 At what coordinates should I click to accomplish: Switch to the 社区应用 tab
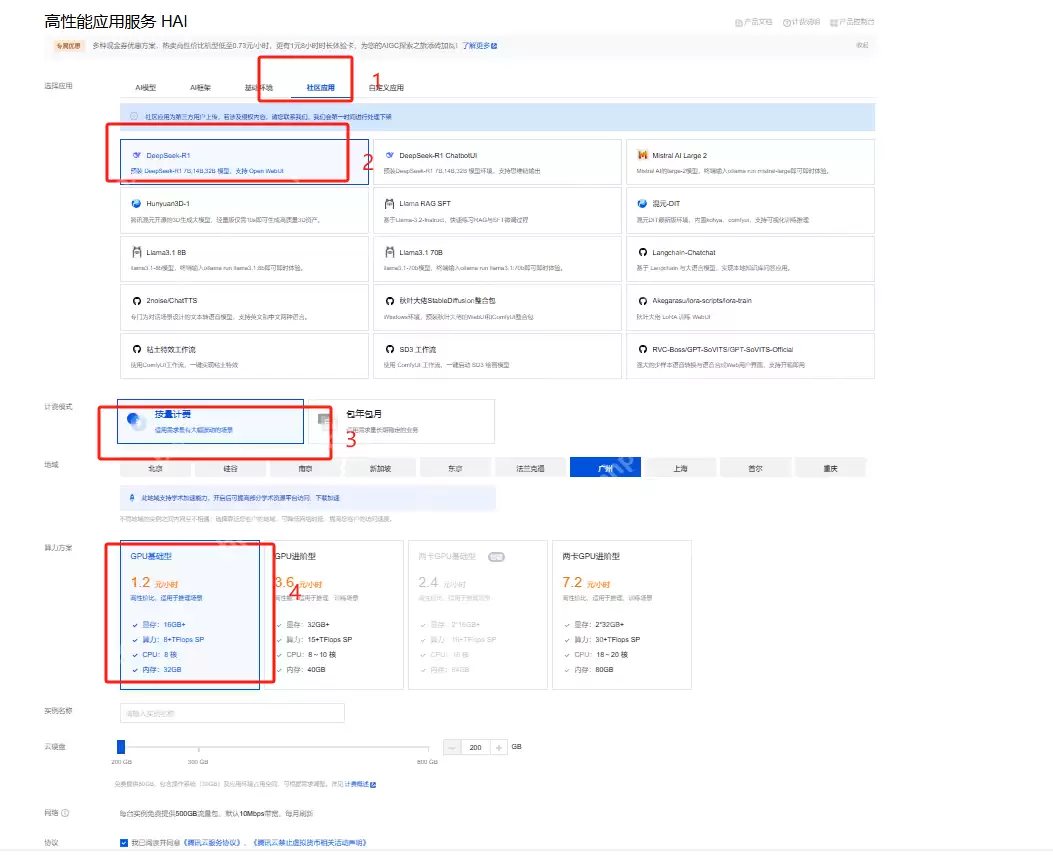tap(321, 88)
